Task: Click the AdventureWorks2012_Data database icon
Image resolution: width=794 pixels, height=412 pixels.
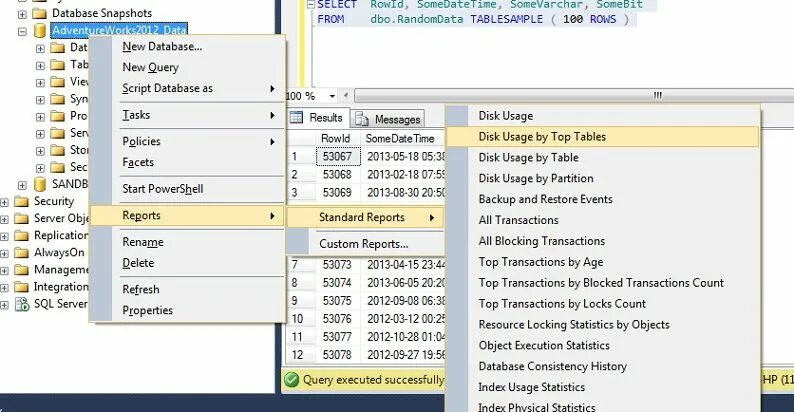Action: coord(40,31)
